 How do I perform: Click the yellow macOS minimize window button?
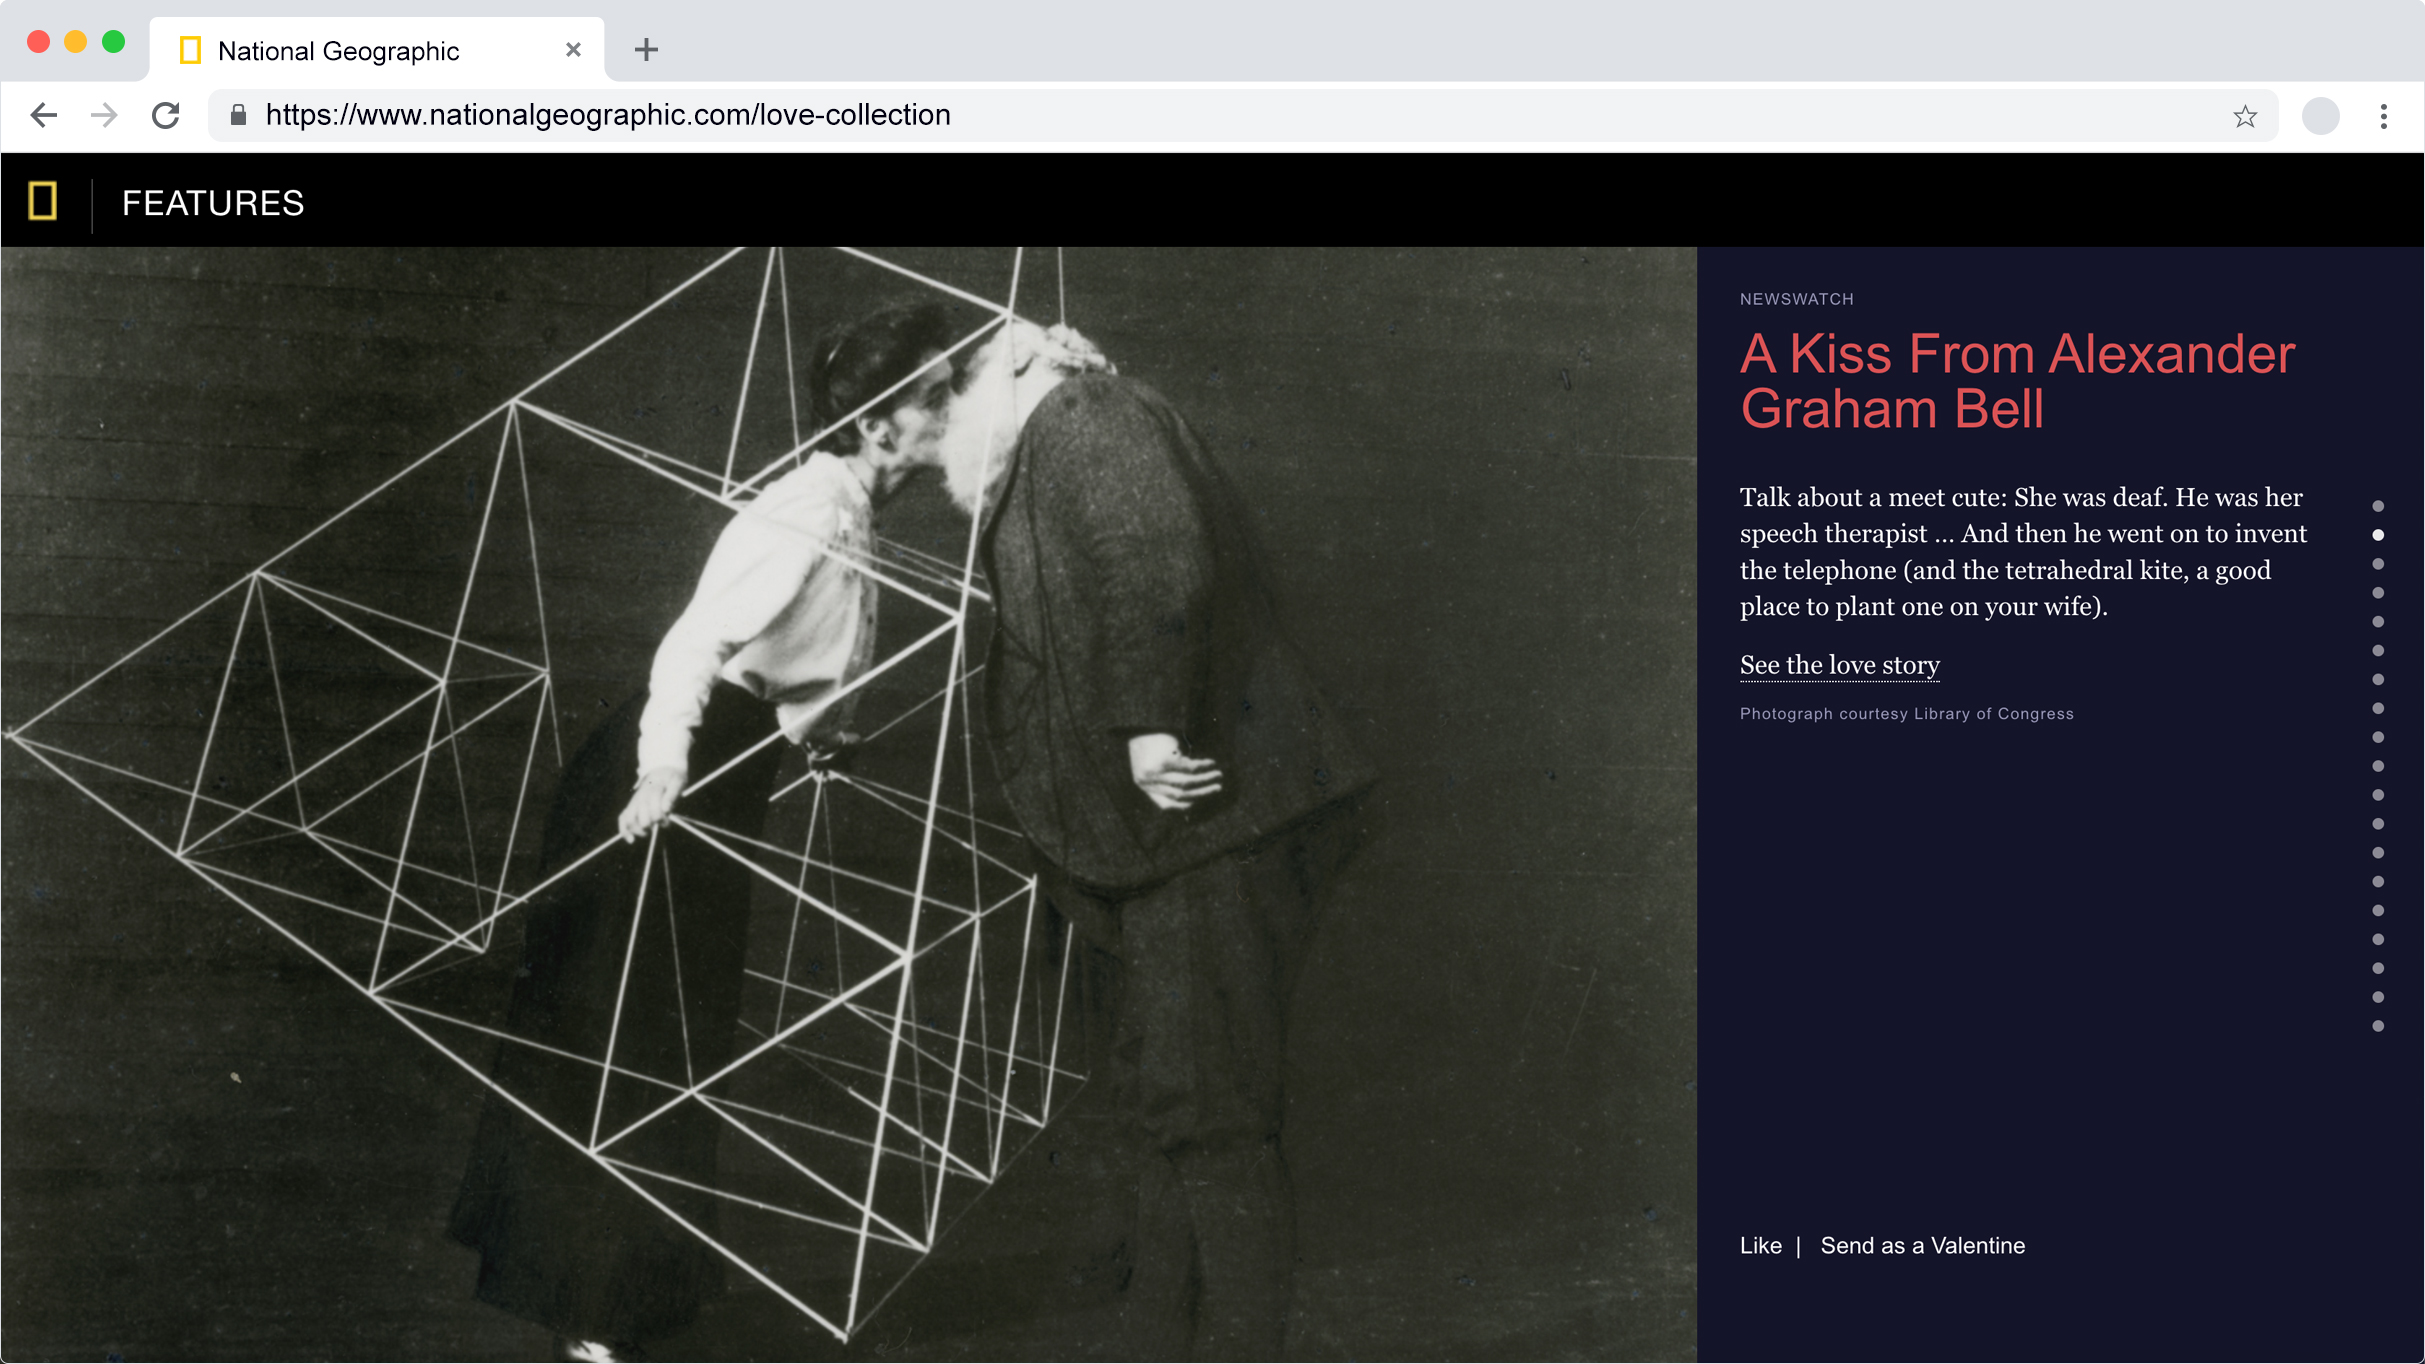click(x=76, y=41)
